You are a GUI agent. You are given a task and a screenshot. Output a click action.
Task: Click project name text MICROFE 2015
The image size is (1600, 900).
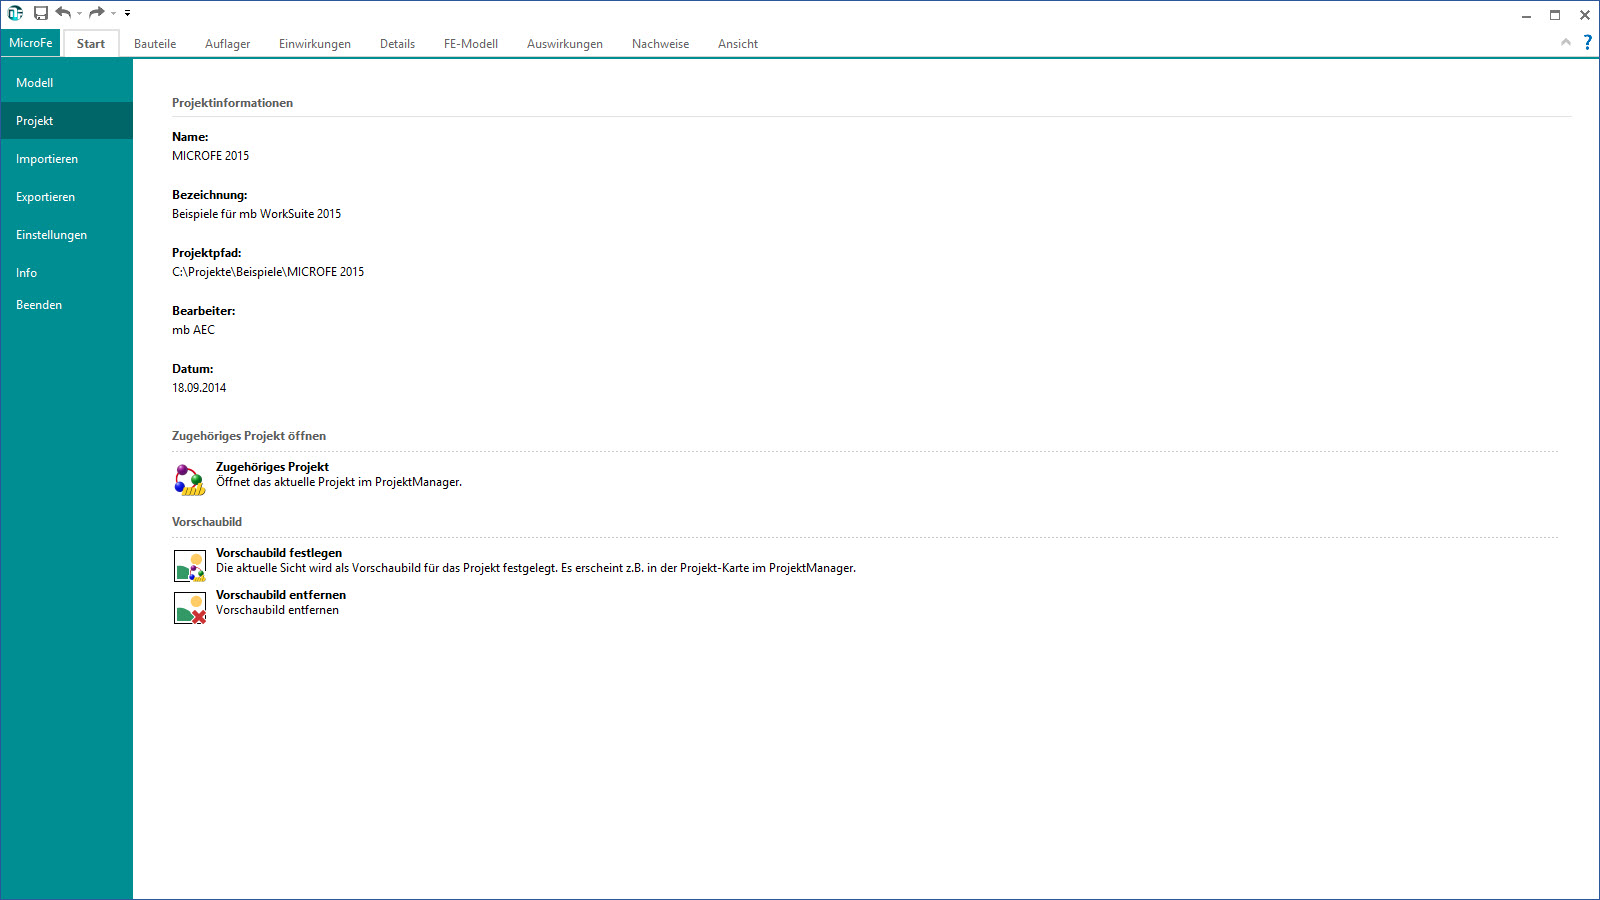211,156
